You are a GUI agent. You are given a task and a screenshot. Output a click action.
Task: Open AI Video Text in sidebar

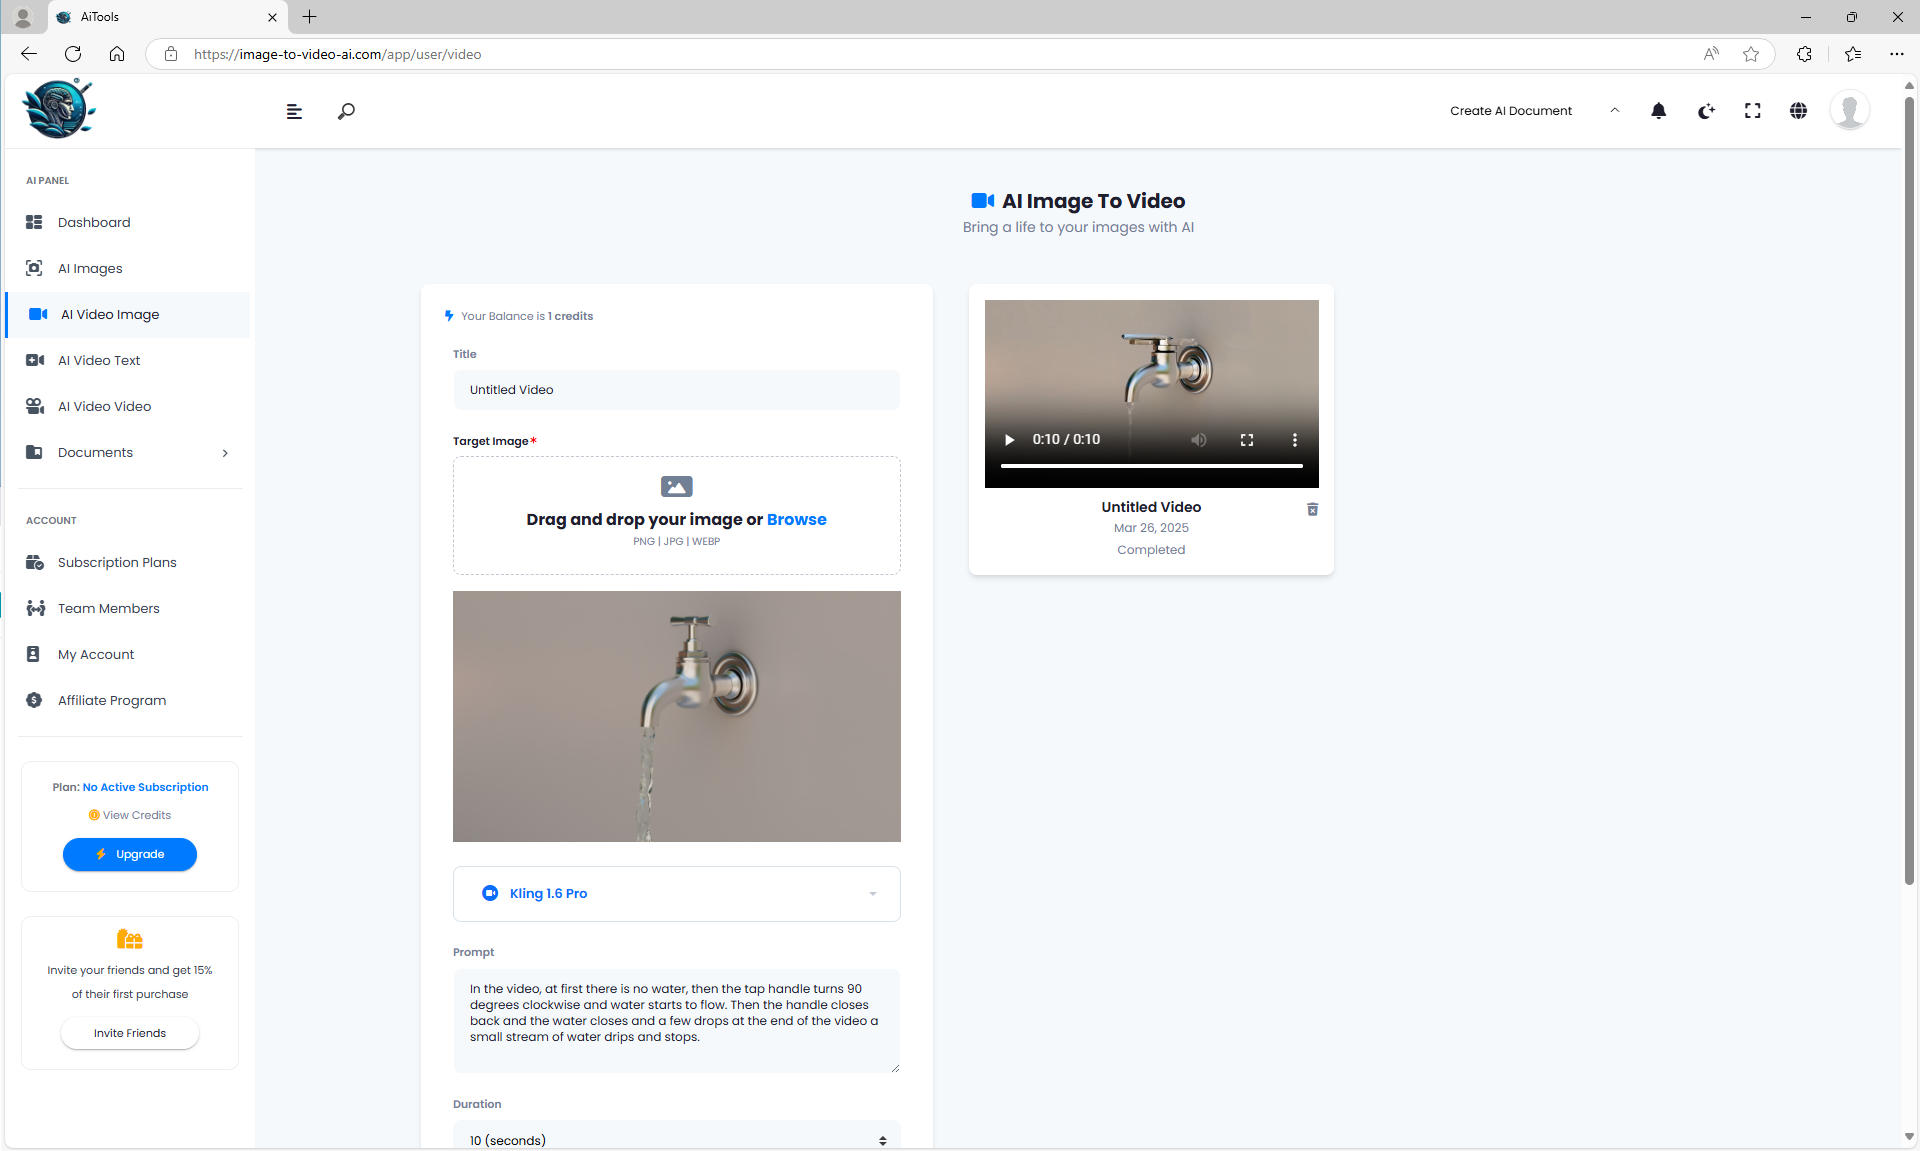click(99, 360)
